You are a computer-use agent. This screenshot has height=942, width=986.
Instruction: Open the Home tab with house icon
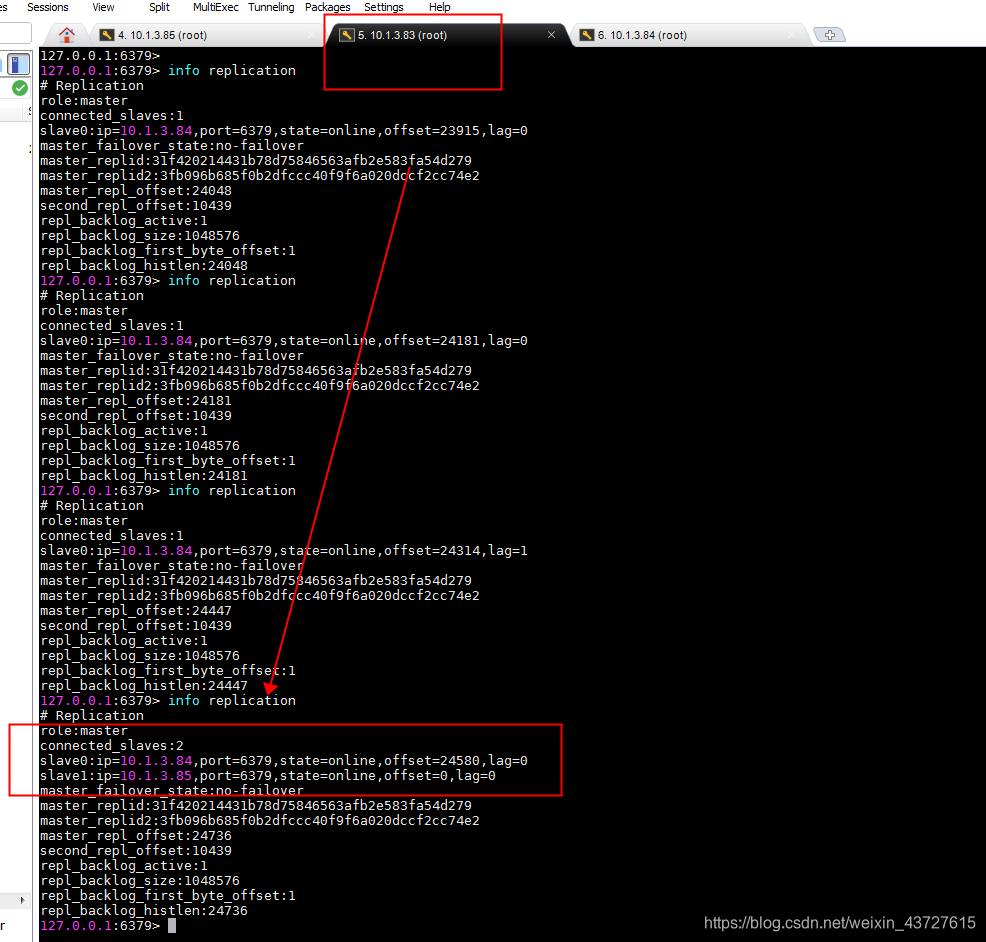[x=67, y=35]
